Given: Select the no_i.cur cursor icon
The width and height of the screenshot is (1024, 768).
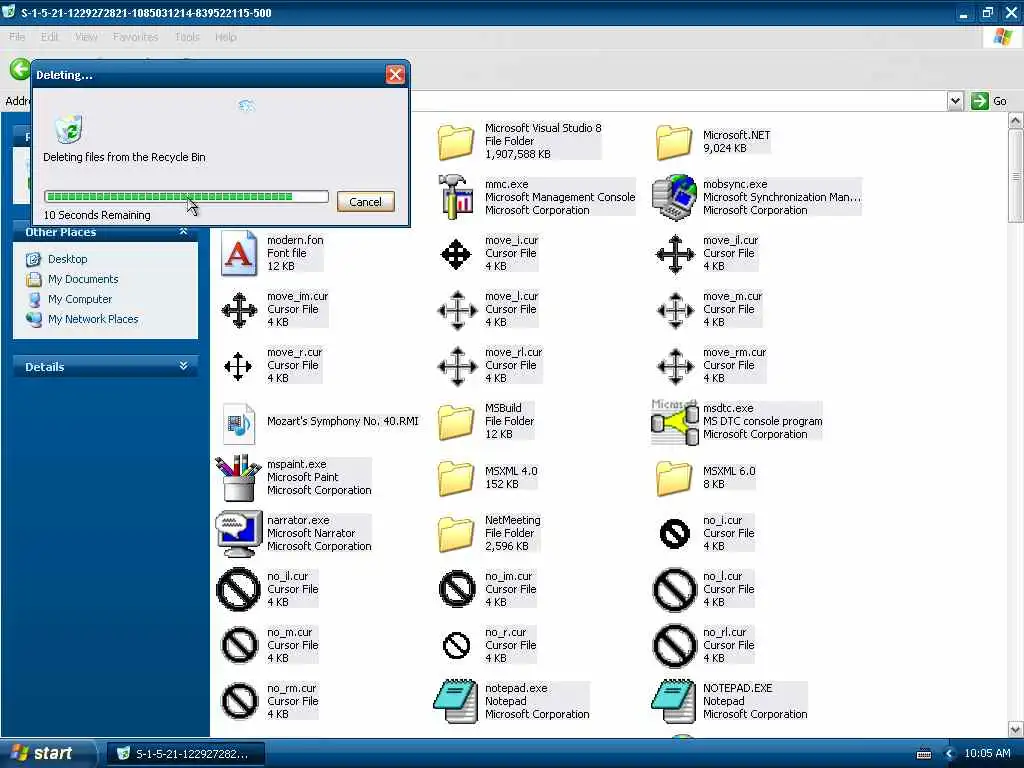Looking at the screenshot, I should pyautogui.click(x=675, y=534).
